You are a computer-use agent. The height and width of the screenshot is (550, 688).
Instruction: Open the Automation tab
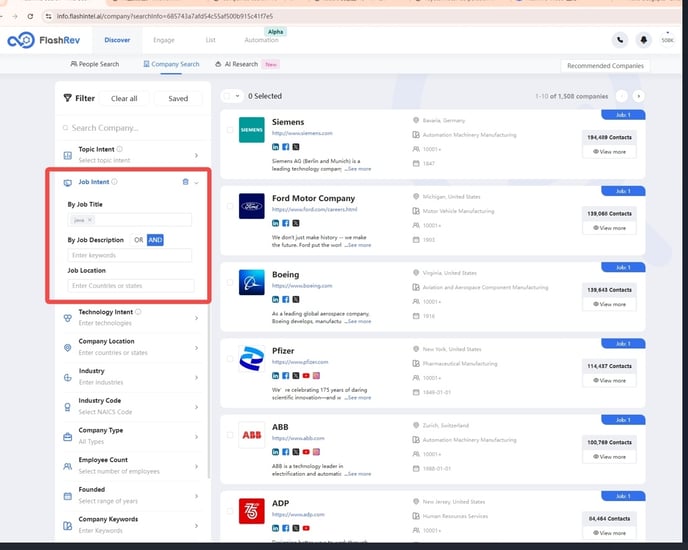[x=261, y=40]
